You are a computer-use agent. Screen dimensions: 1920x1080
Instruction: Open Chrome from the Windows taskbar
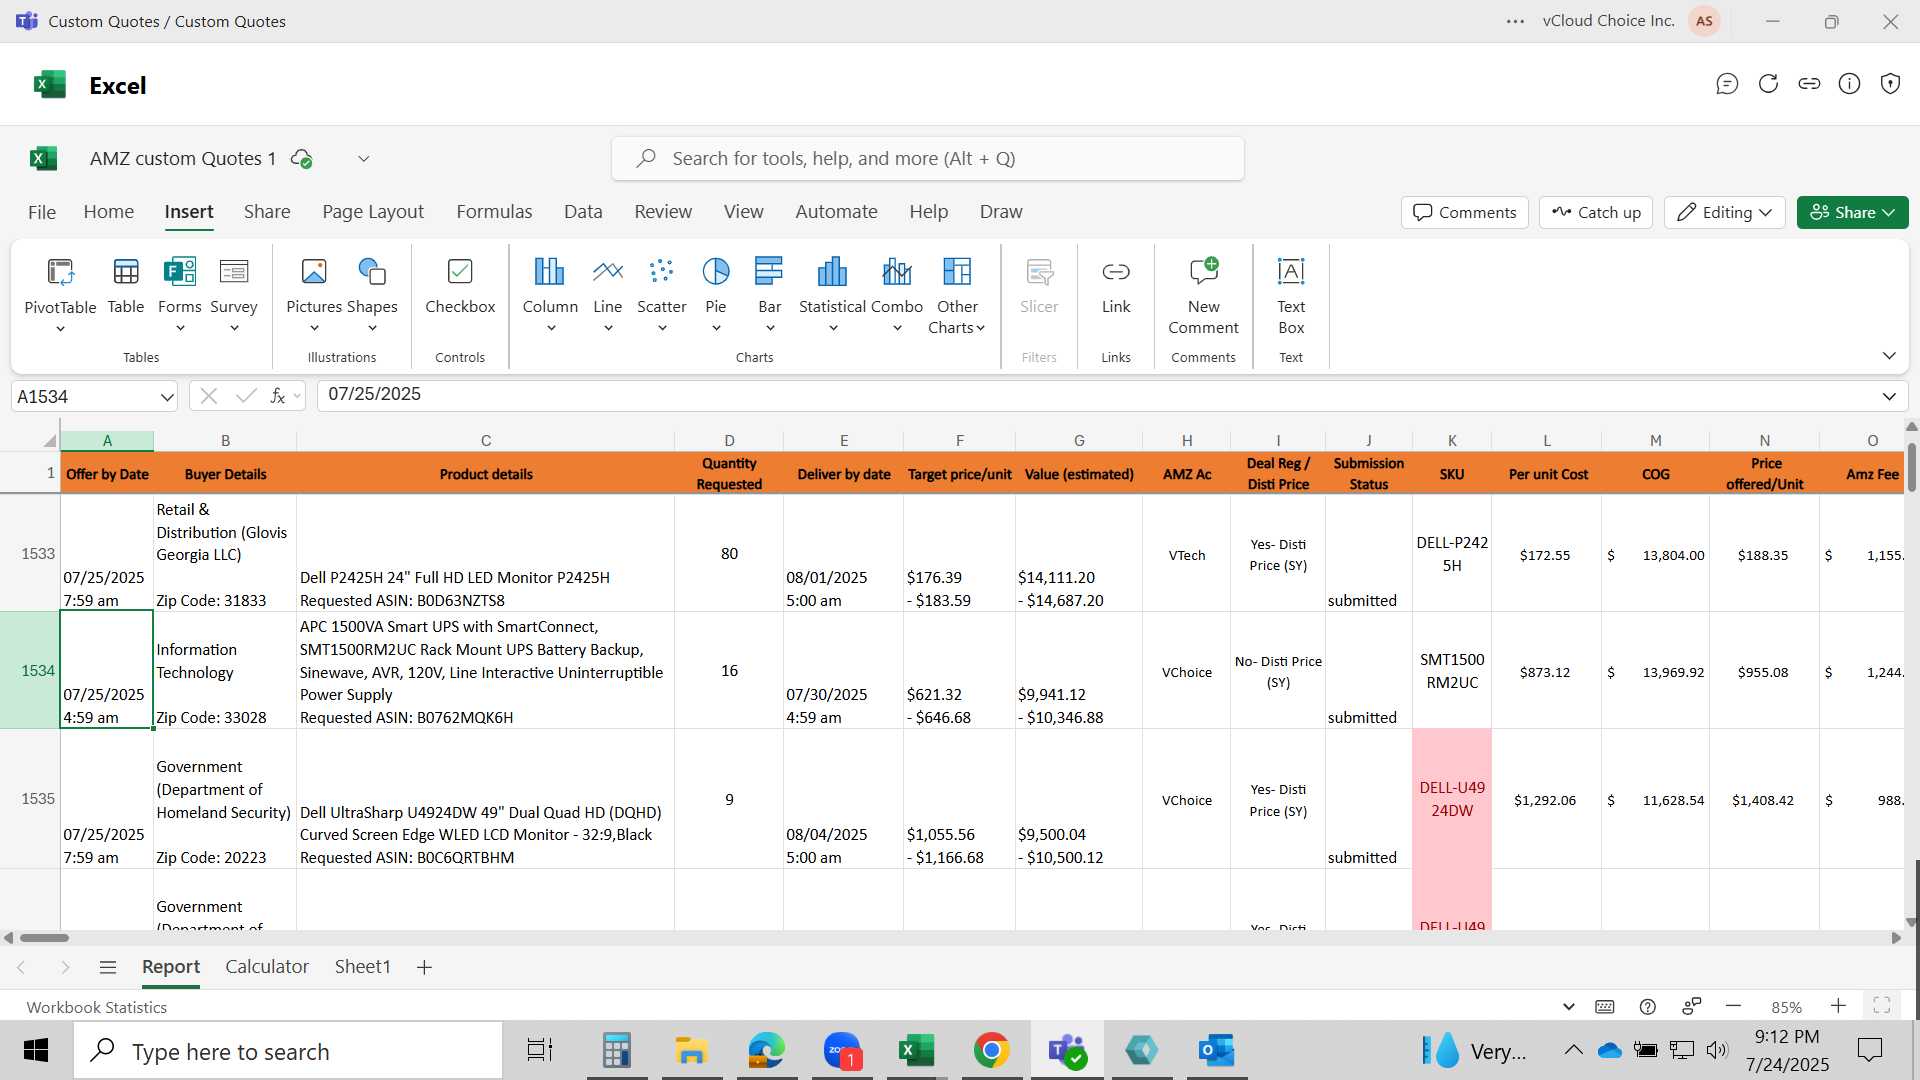pos(991,1051)
